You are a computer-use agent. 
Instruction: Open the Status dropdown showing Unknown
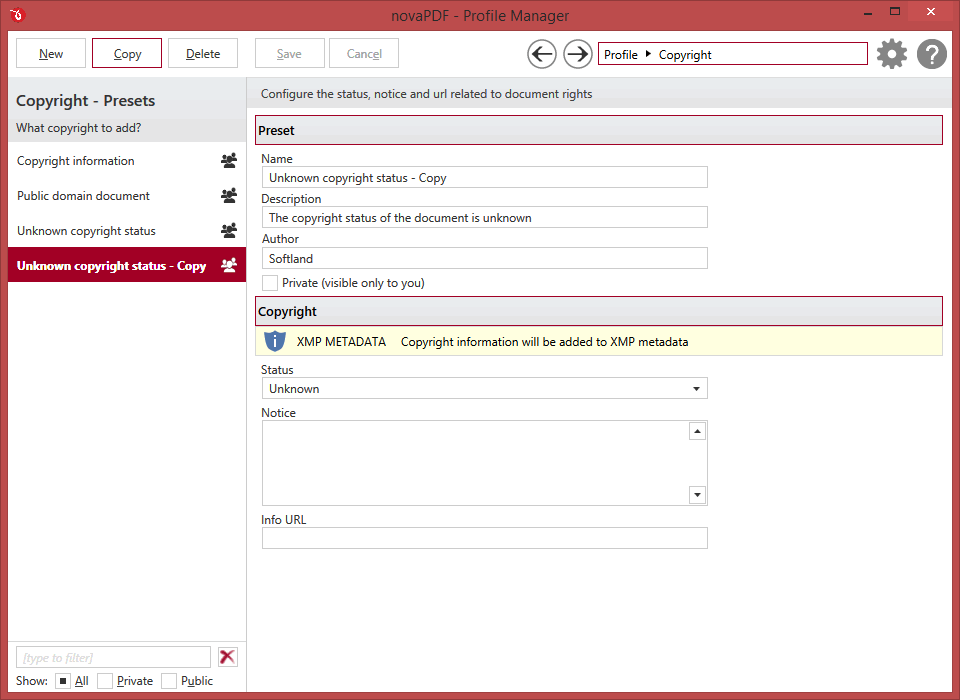[x=484, y=388]
